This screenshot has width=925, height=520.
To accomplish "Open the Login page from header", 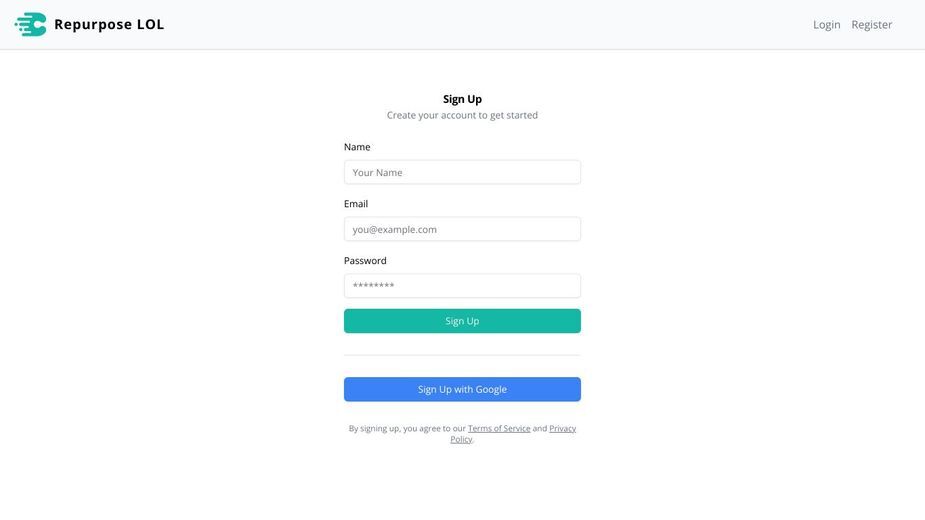I will (826, 25).
